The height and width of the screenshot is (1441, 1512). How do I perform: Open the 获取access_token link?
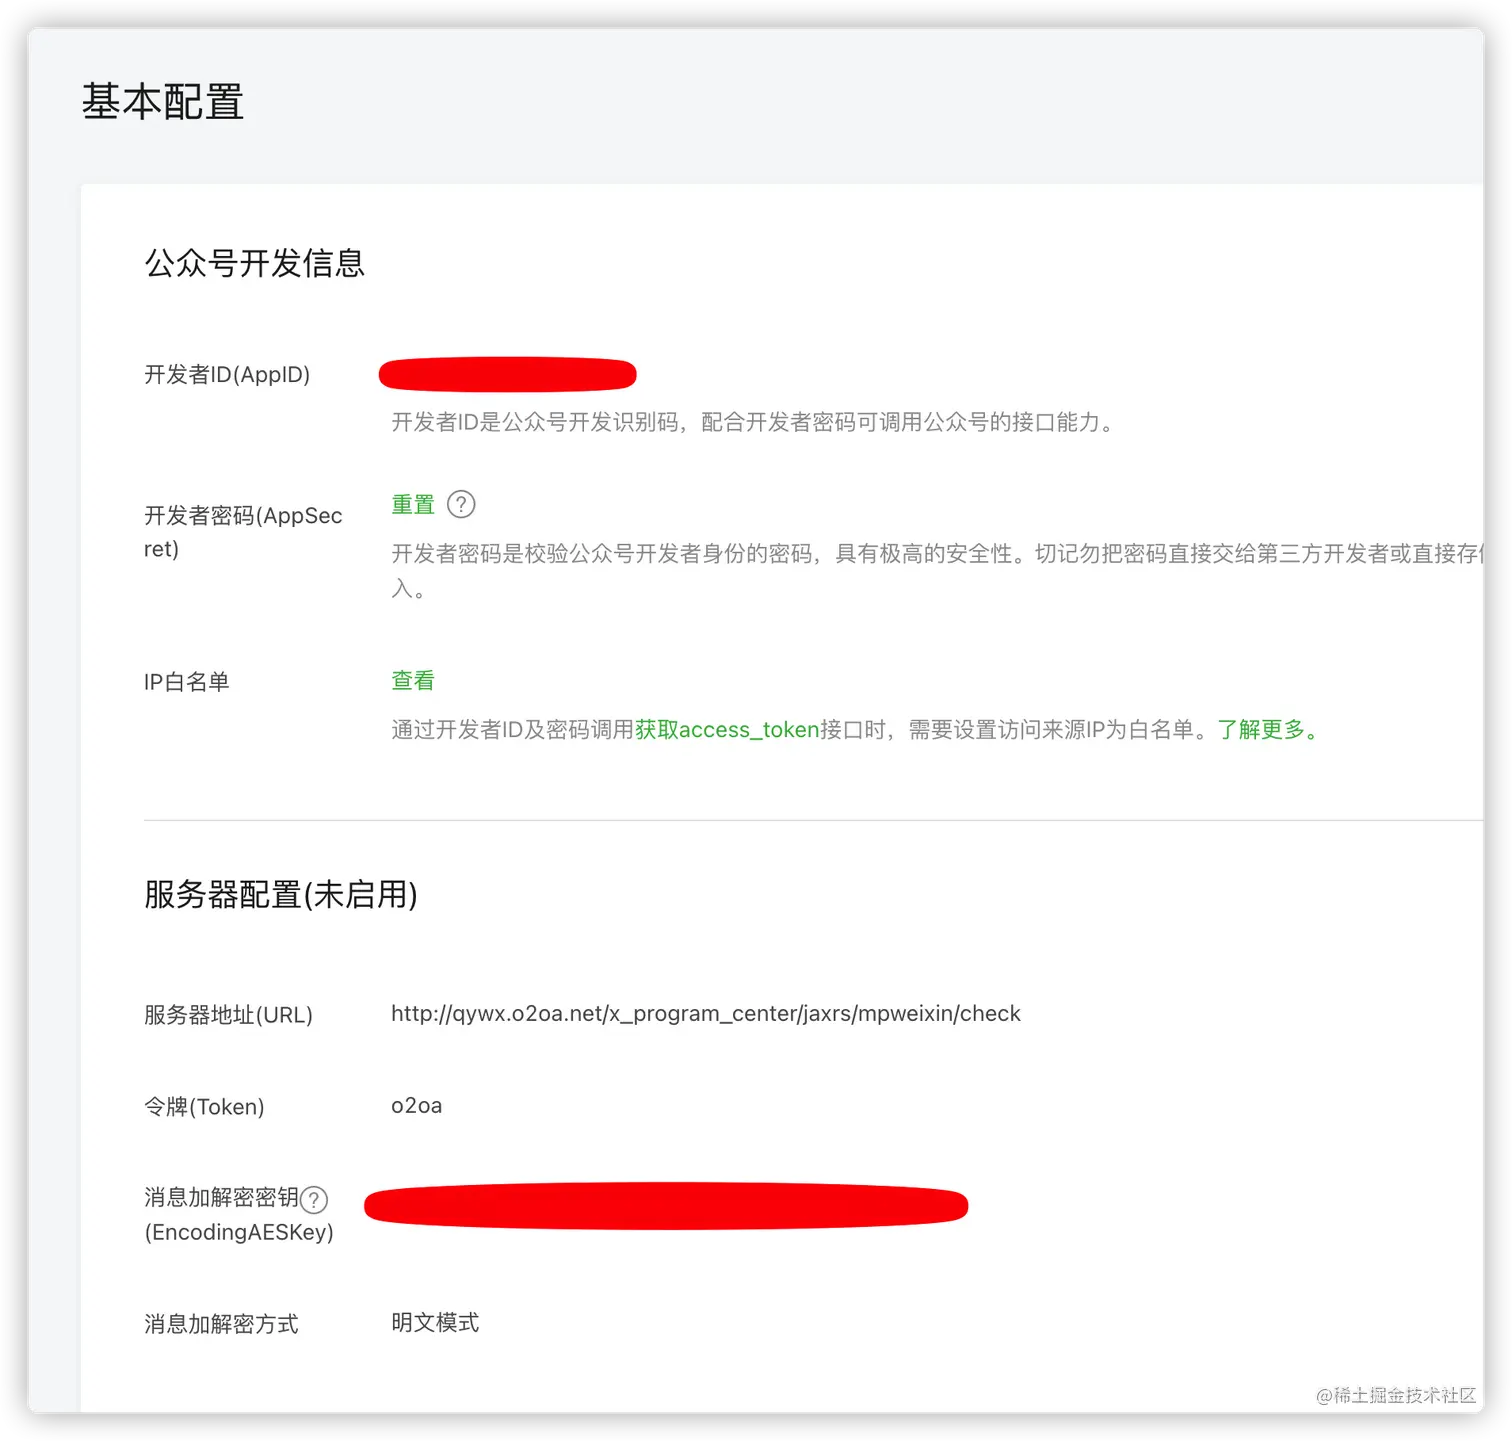(727, 730)
